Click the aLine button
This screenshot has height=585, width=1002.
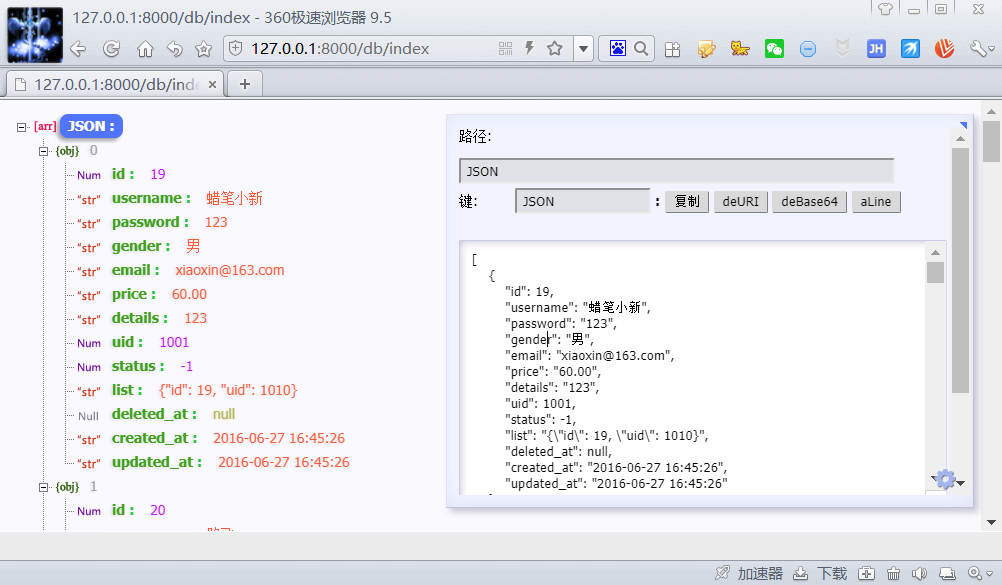click(x=875, y=201)
